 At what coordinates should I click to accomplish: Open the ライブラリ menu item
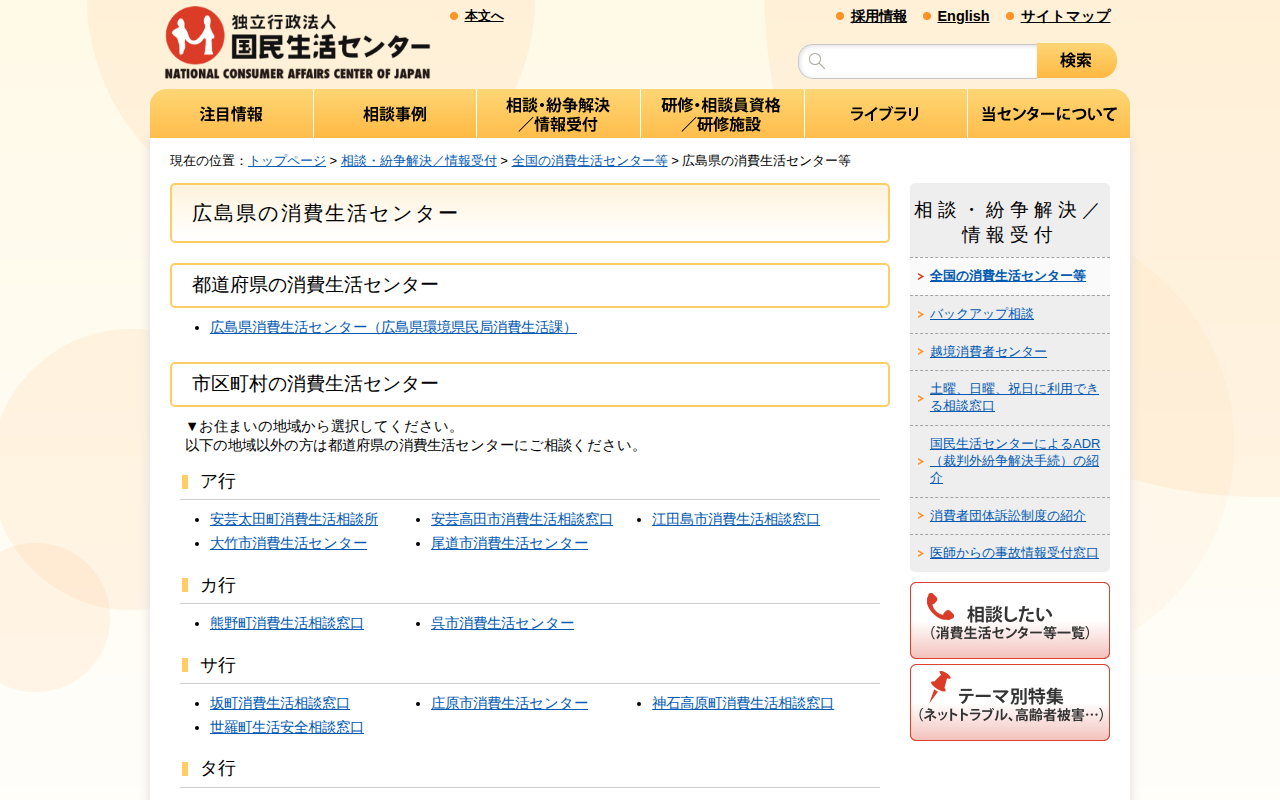(x=885, y=113)
